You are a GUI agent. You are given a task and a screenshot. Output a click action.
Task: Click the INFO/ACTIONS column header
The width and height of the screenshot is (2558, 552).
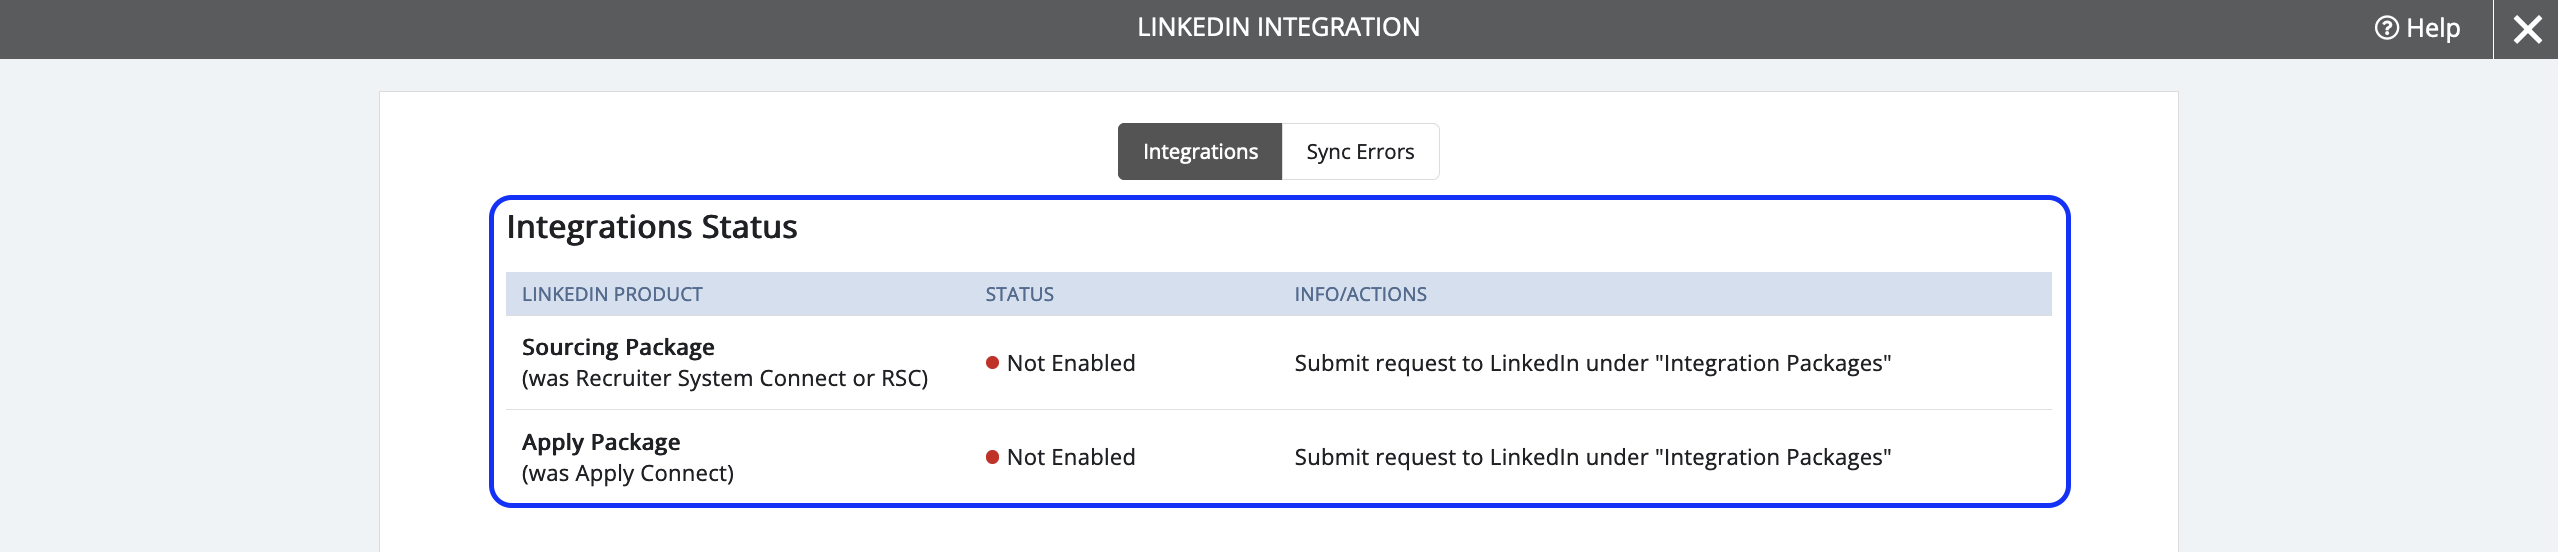1361,294
